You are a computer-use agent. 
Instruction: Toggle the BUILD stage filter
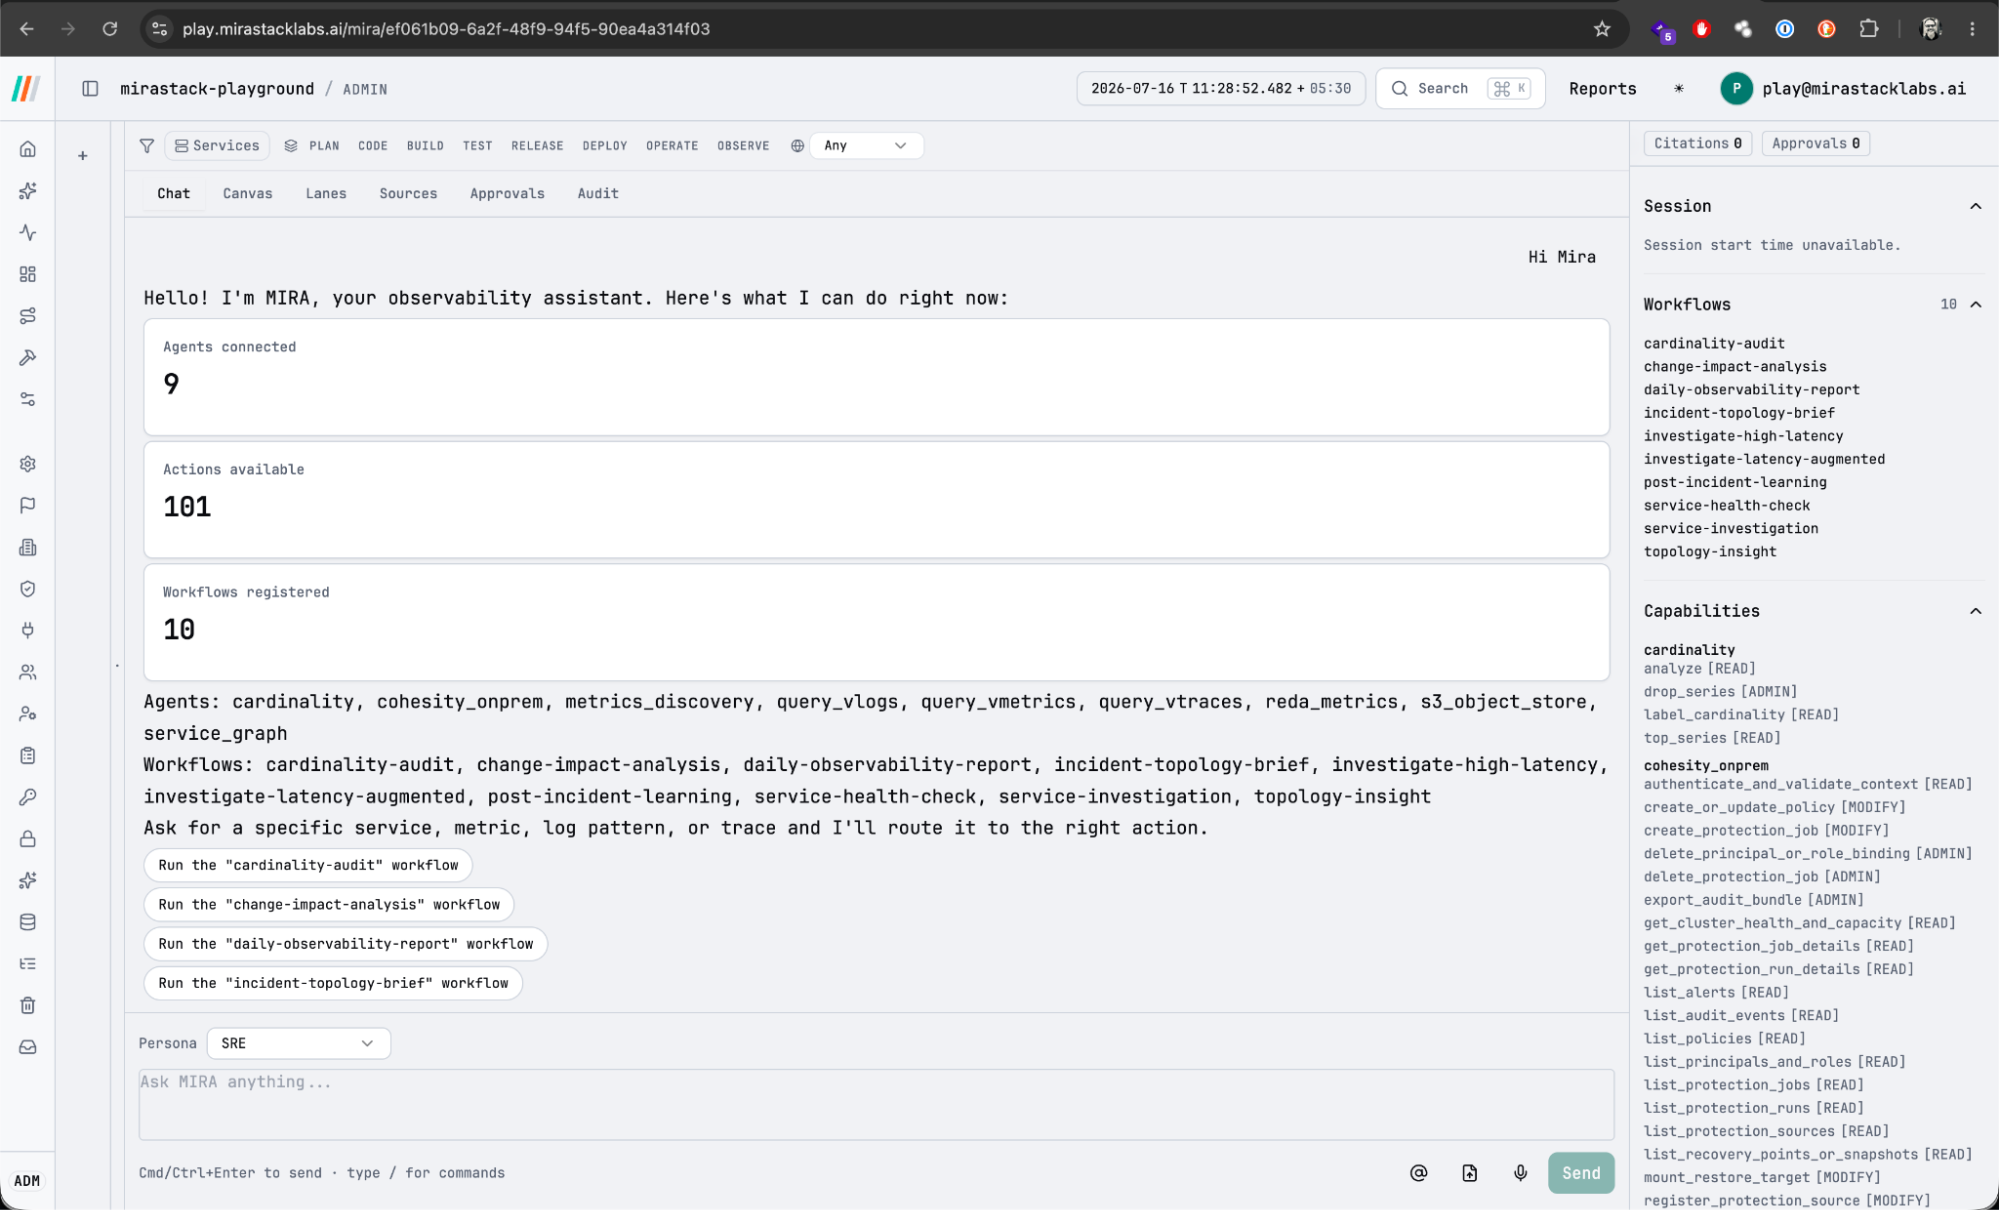tap(425, 146)
